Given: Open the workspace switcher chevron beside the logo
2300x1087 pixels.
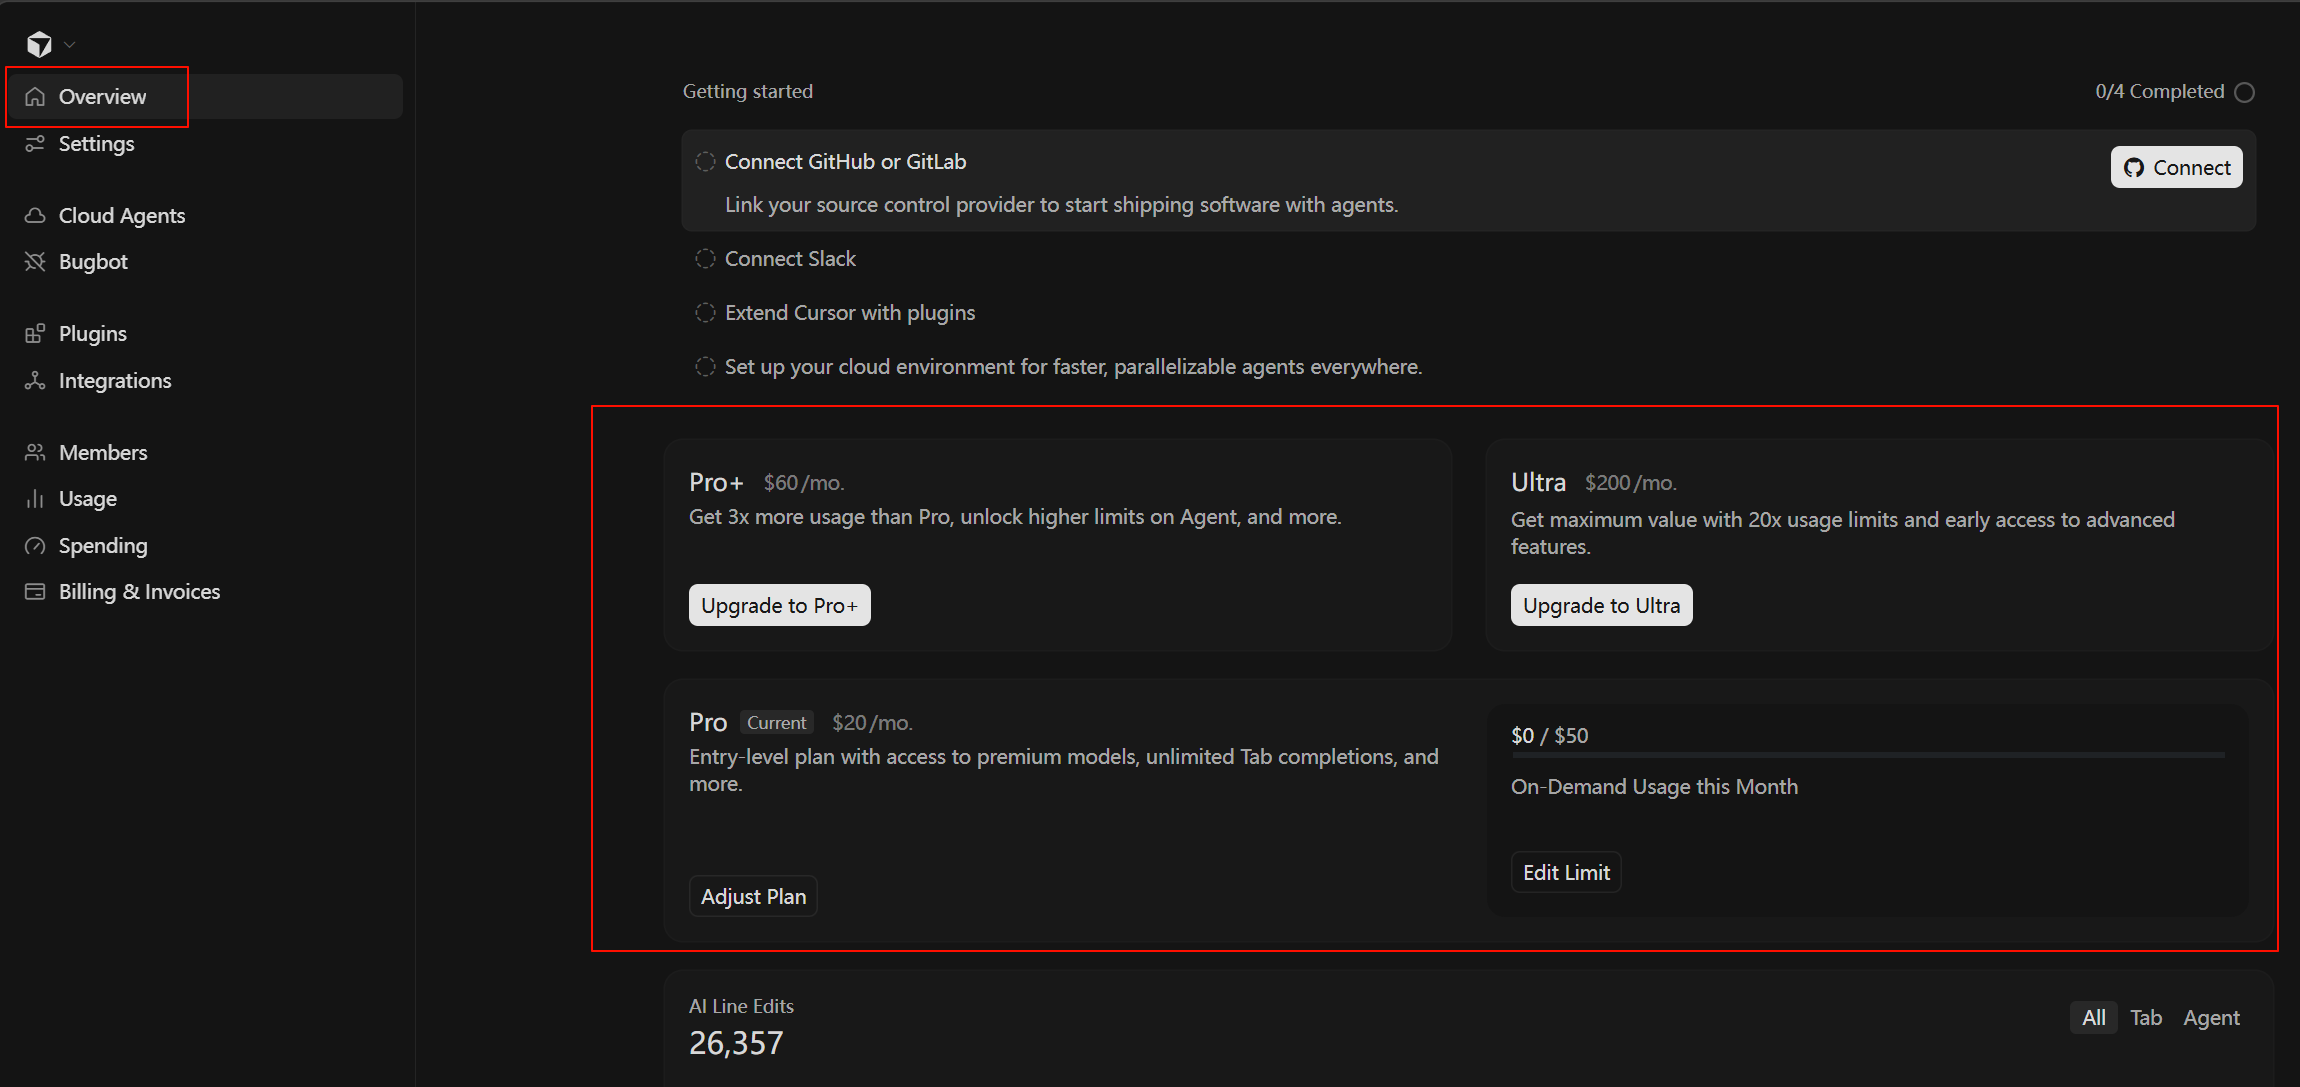Looking at the screenshot, I should (70, 44).
